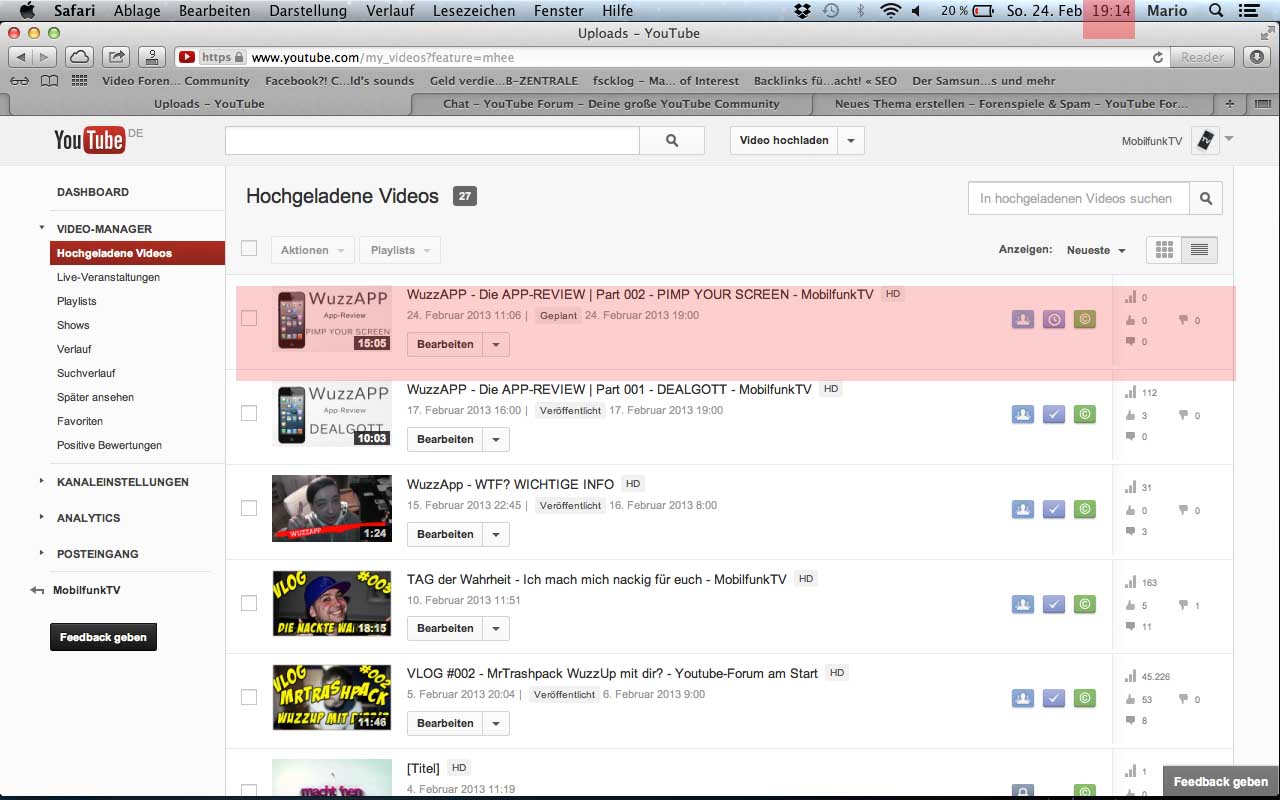Click the scheduled clock icon on PIMP YOUR SCREEN video

1053,320
